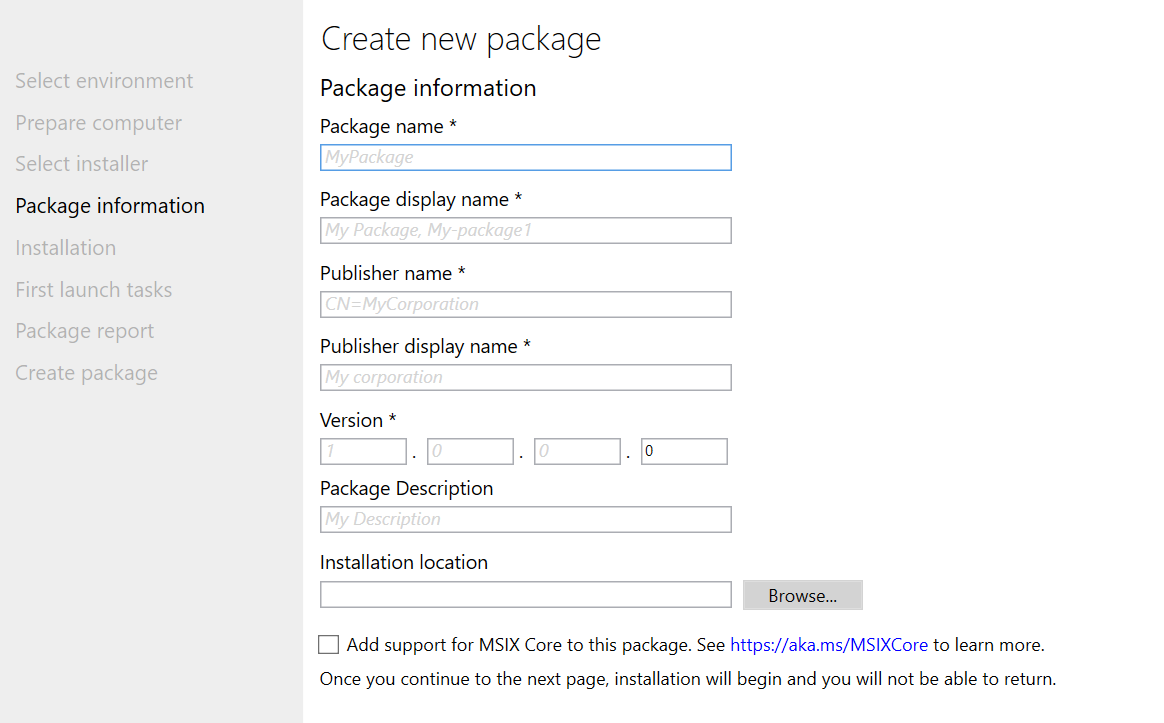Go to Prepare computer step
This screenshot has width=1164, height=723.
coord(99,122)
